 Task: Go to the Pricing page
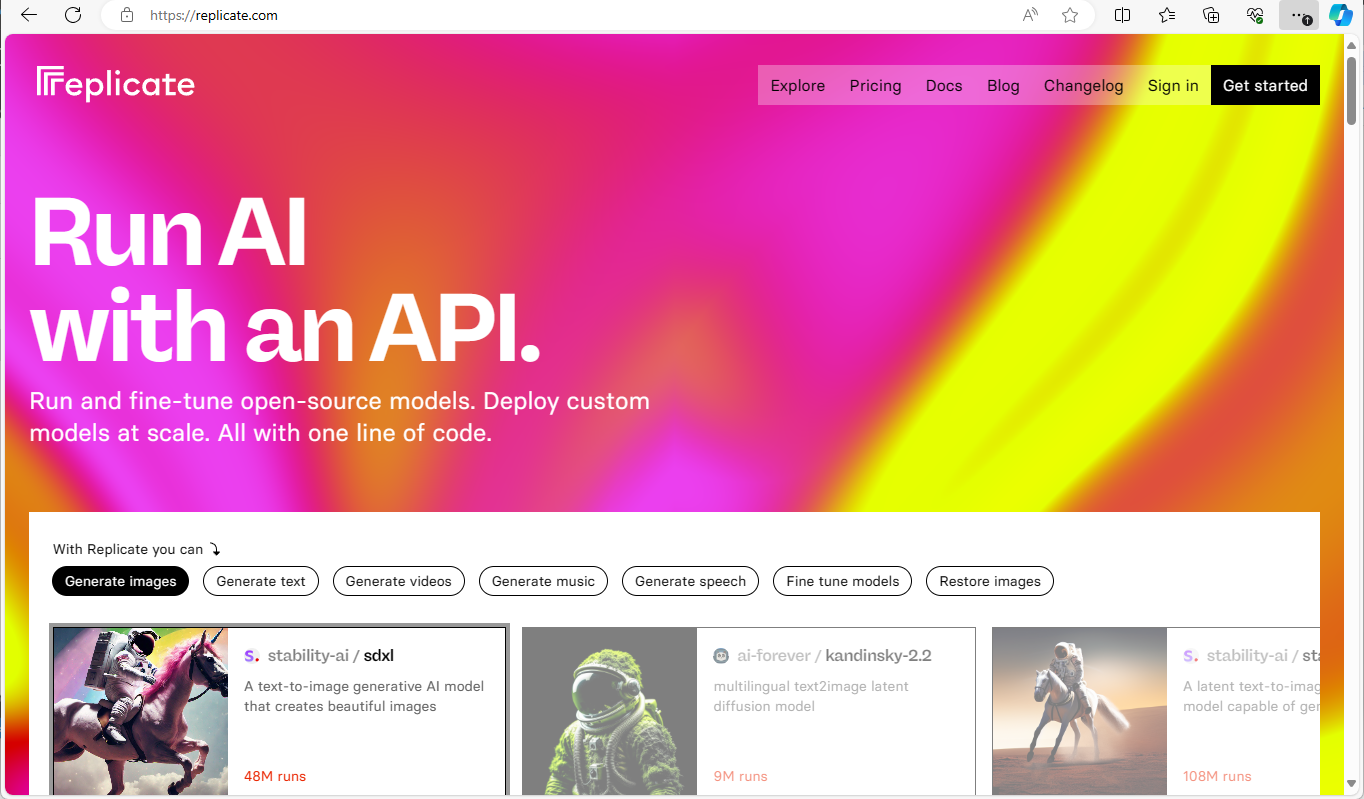pos(875,85)
